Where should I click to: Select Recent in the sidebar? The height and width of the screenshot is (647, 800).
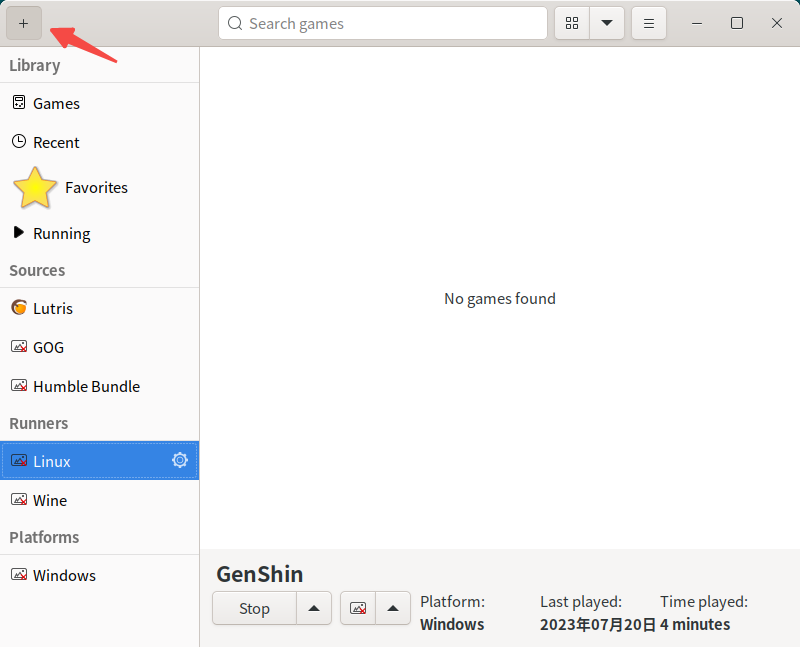point(99,142)
